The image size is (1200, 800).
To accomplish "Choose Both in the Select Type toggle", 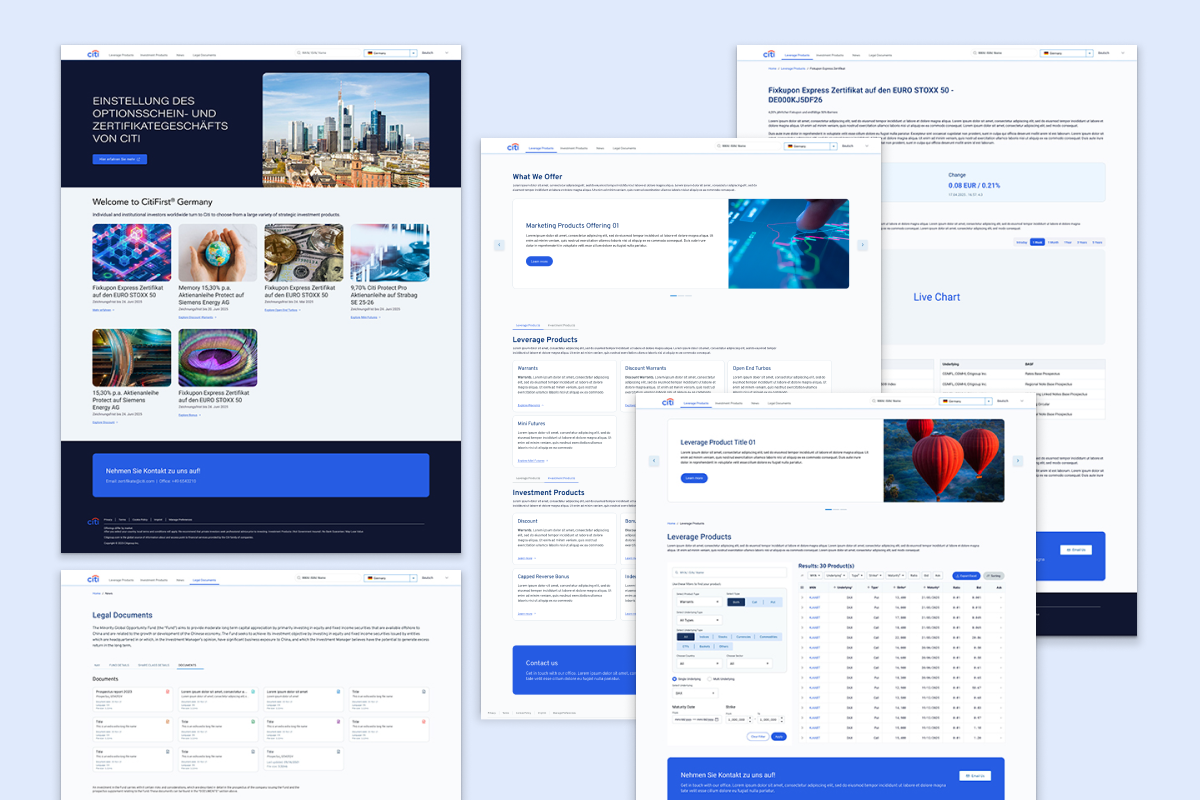I will [x=736, y=602].
